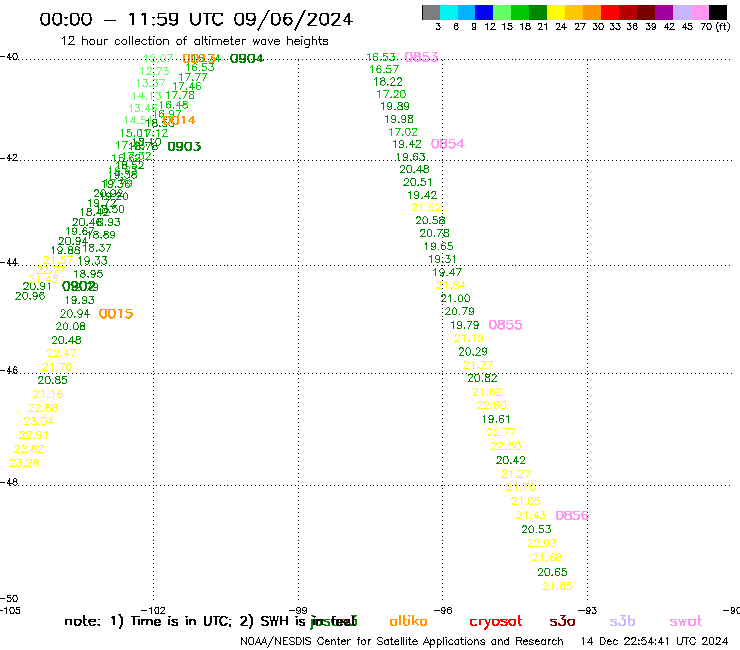Select the pink legend swatch
Screen dimensions: 740x650
pyautogui.click(x=699, y=12)
